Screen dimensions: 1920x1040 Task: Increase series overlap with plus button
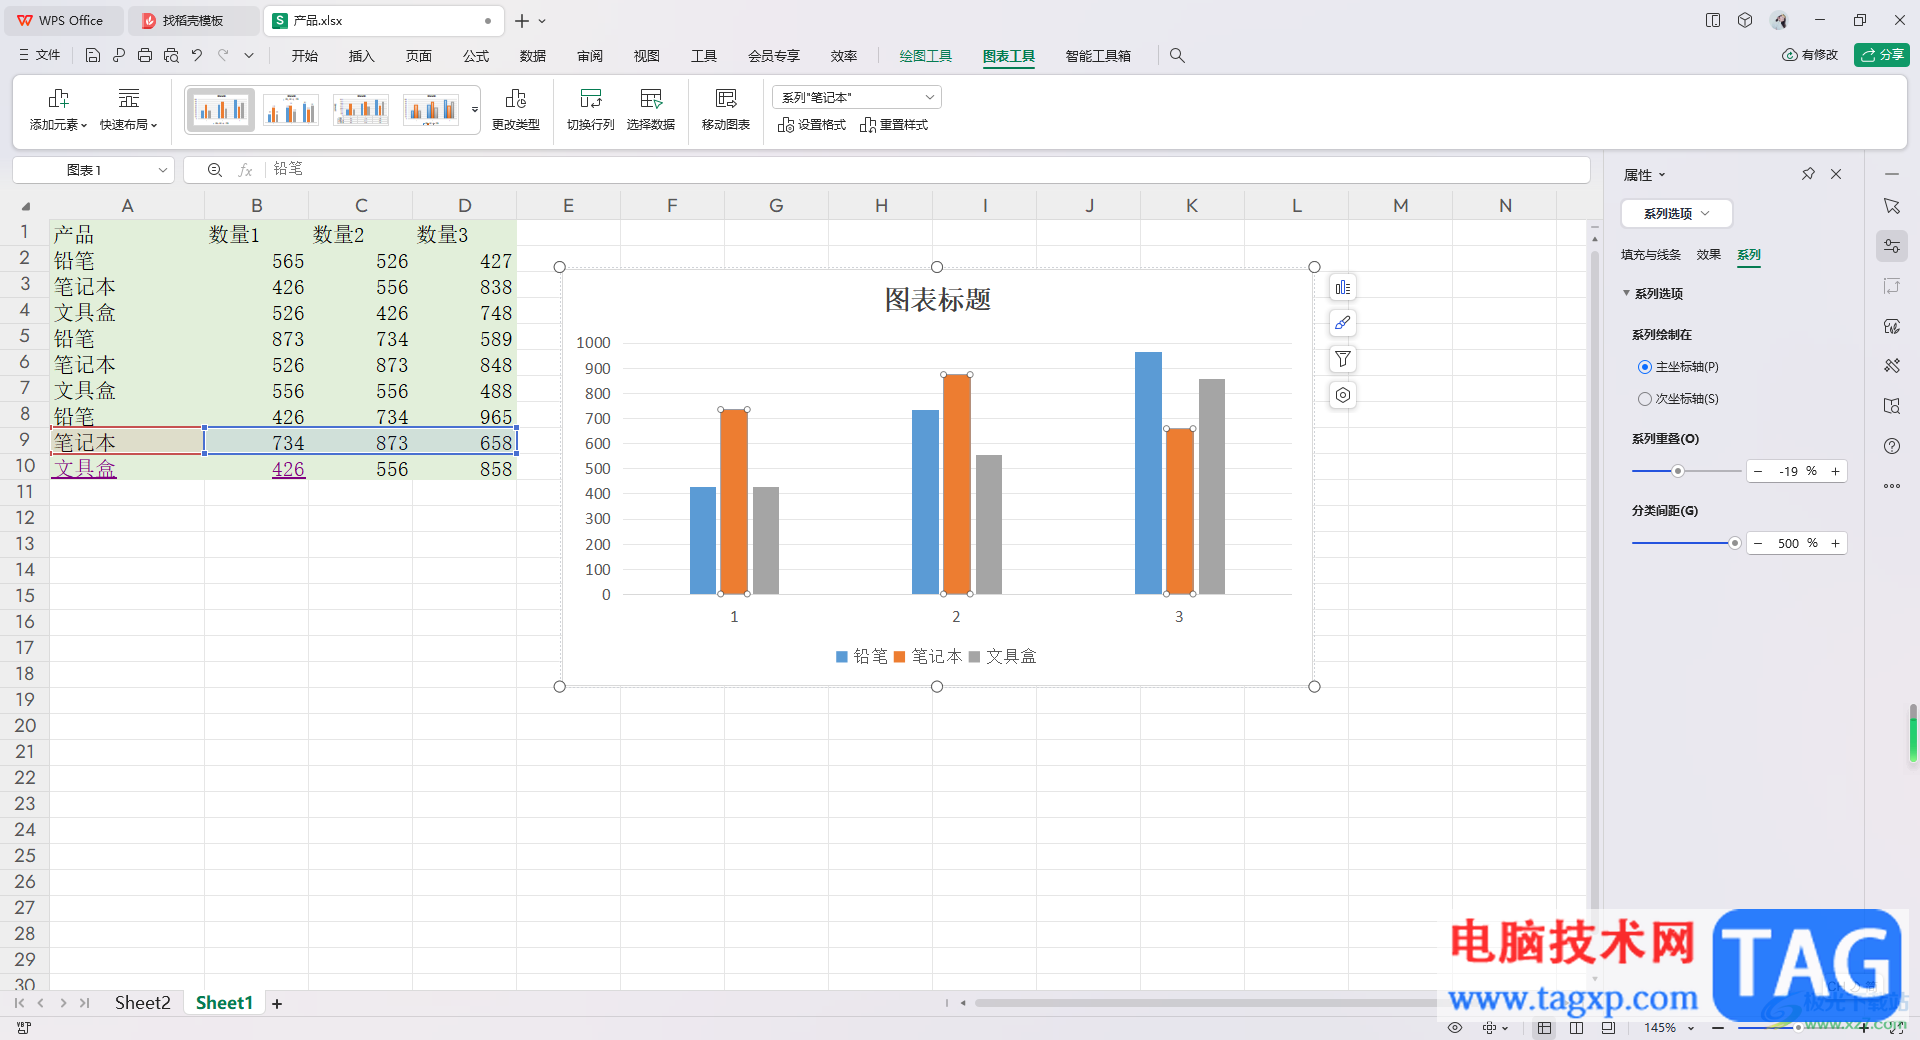(1835, 471)
